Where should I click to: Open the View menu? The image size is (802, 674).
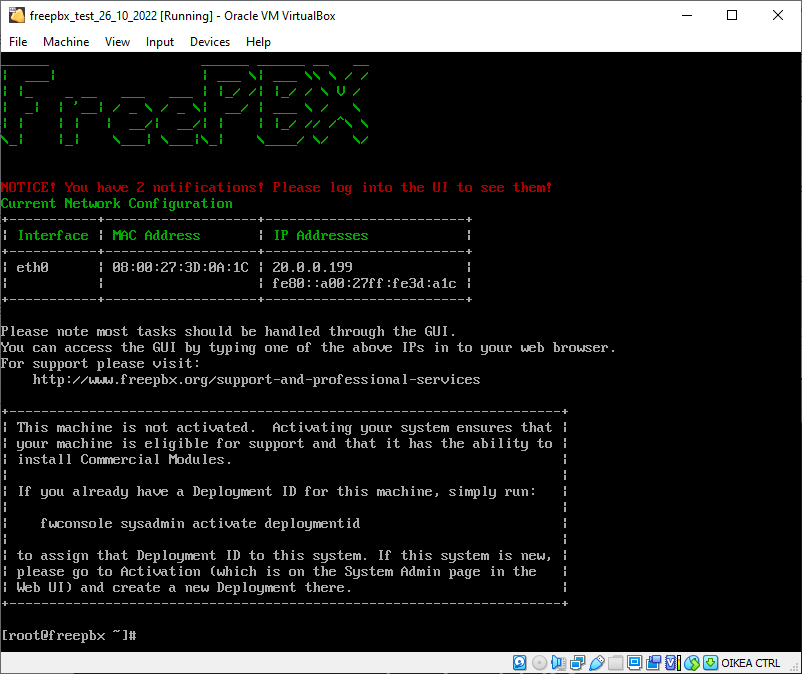coord(117,42)
